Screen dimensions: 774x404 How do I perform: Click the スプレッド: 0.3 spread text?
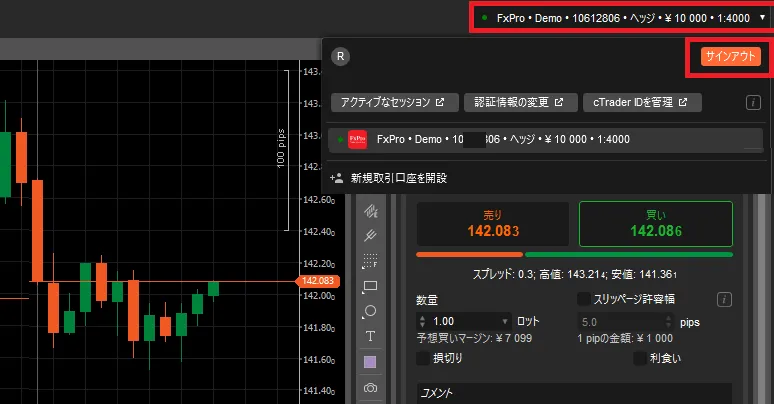click(503, 275)
